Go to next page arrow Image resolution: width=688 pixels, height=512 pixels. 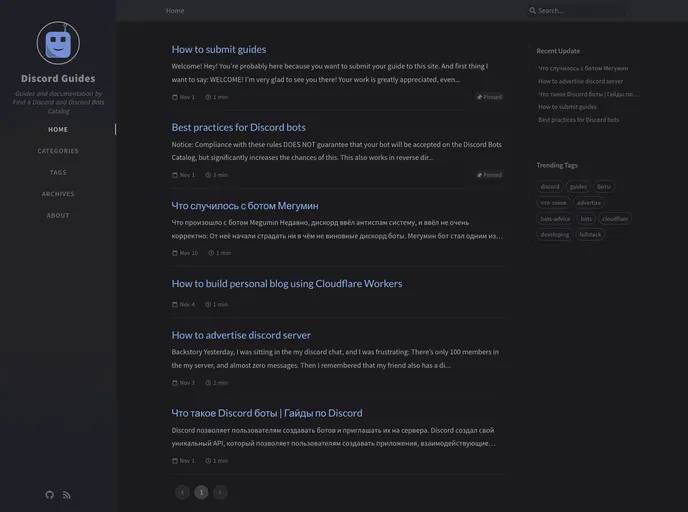tap(220, 492)
